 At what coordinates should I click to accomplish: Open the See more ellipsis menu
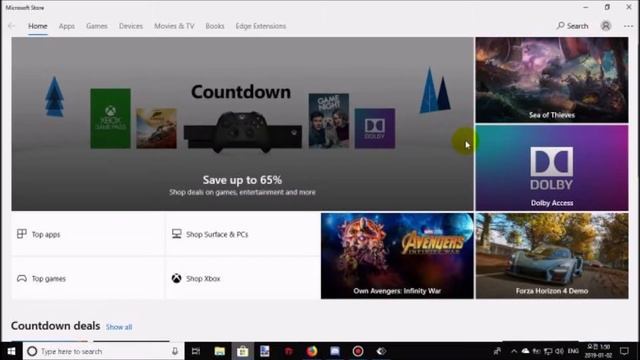click(628, 26)
